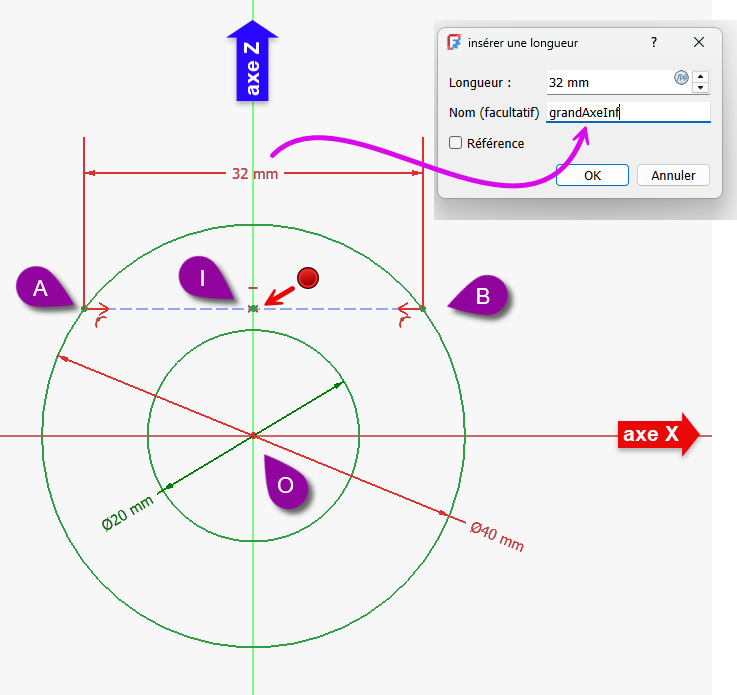Image resolution: width=737 pixels, height=695 pixels.
Task: Decrease Longueur with the down stepper
Action: click(x=700, y=87)
